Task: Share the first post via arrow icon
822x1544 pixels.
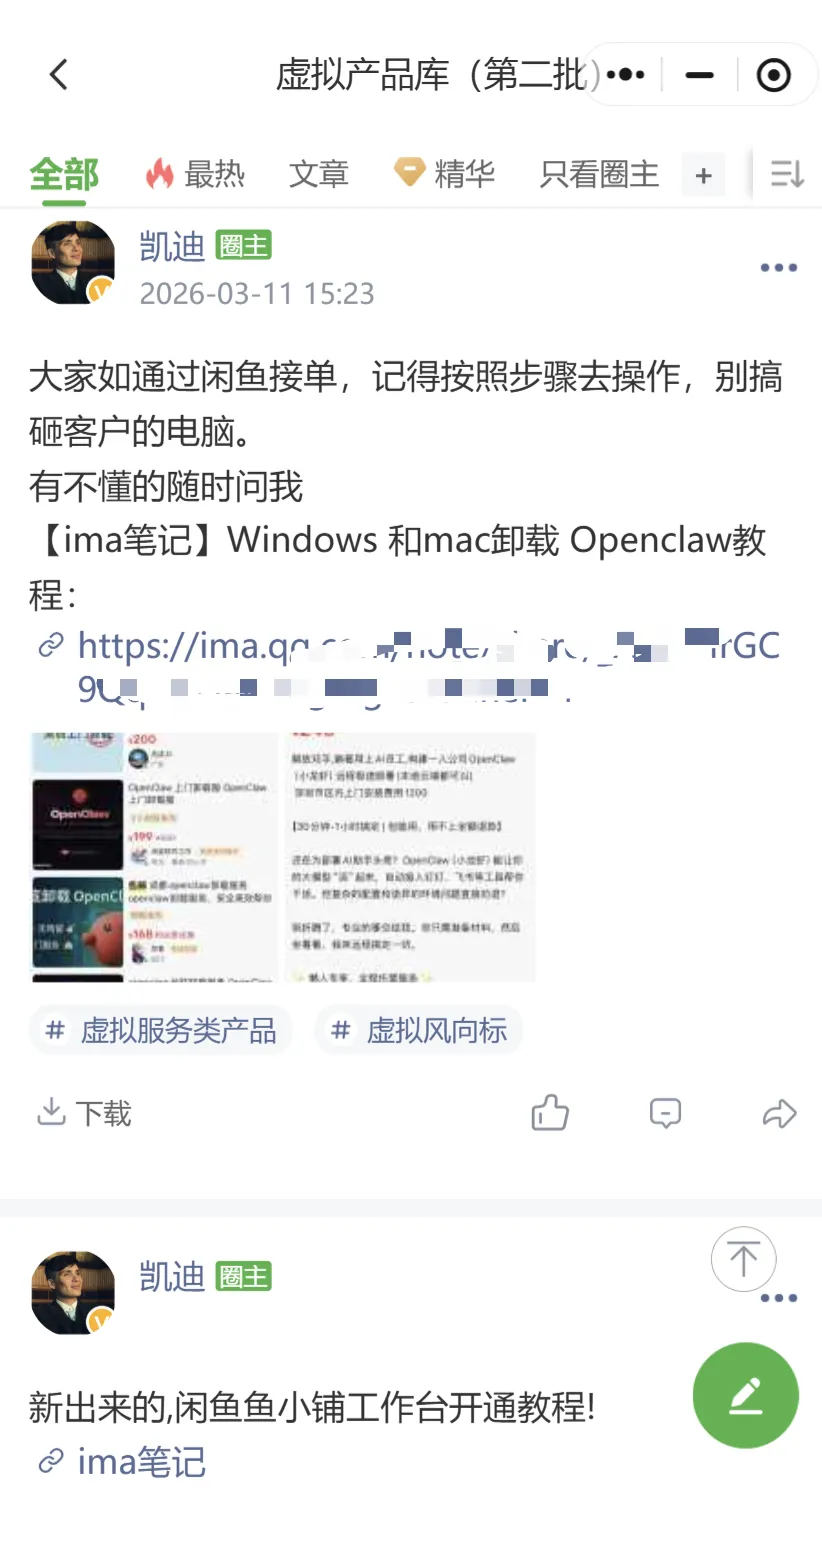Action: 779,1113
